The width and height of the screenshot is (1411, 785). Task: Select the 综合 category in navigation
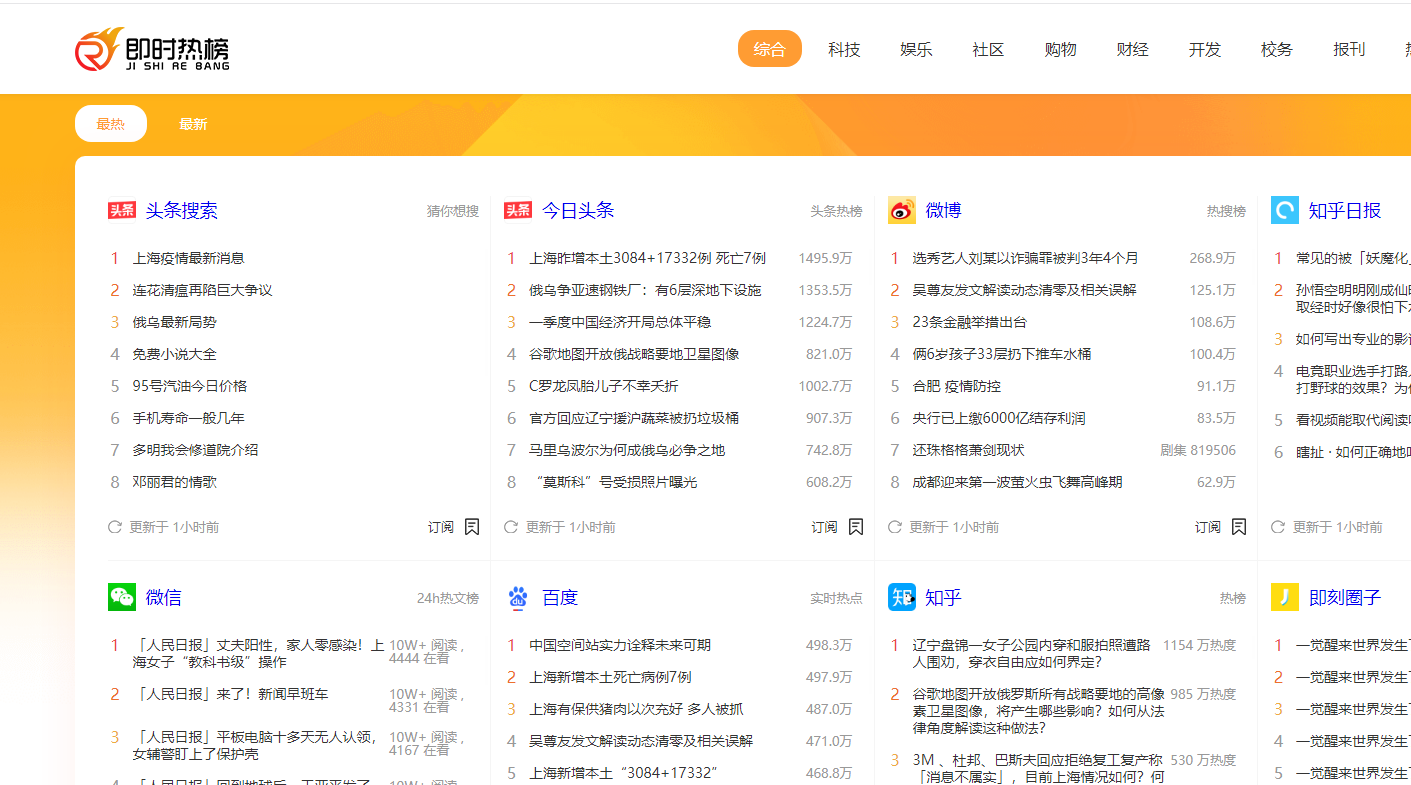[770, 49]
